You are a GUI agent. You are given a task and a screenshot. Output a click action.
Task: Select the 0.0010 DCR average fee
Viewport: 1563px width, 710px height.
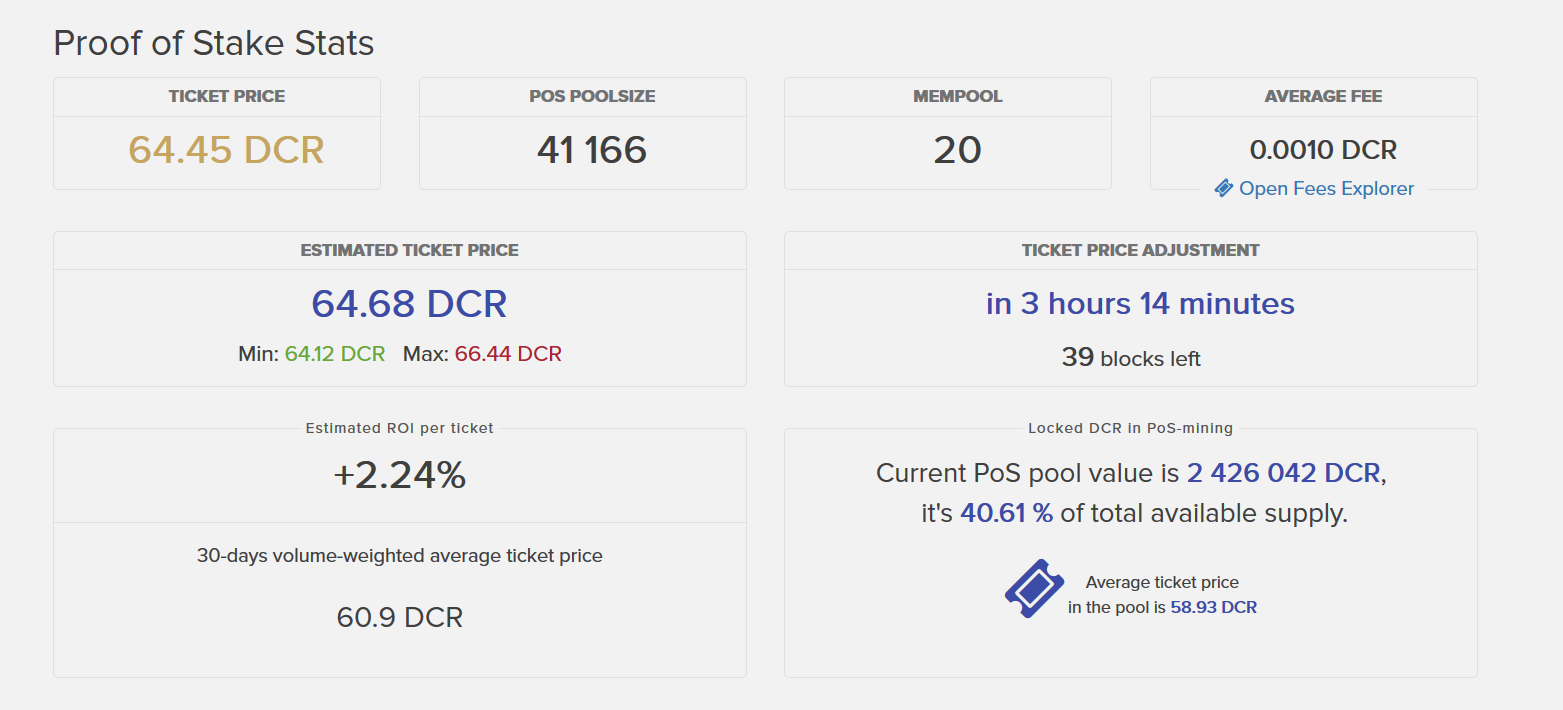pos(1324,150)
